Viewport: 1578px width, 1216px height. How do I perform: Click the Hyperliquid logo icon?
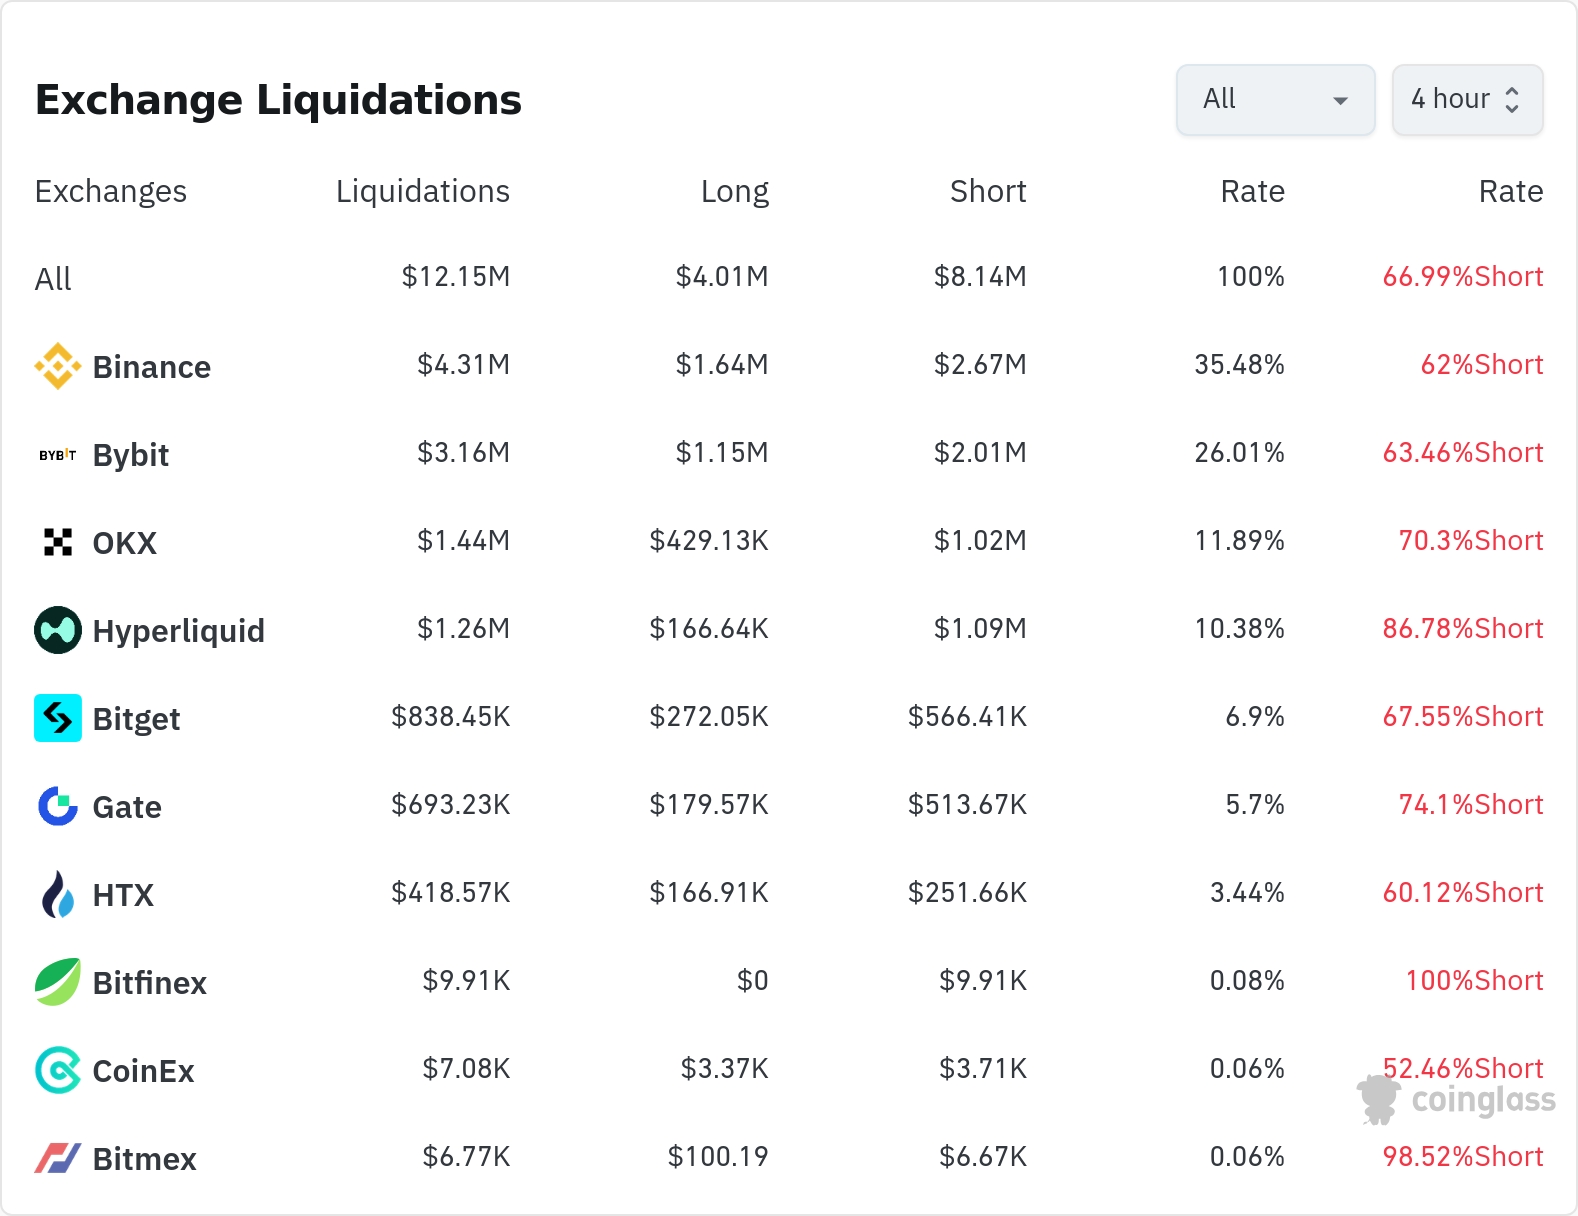pyautogui.click(x=58, y=630)
